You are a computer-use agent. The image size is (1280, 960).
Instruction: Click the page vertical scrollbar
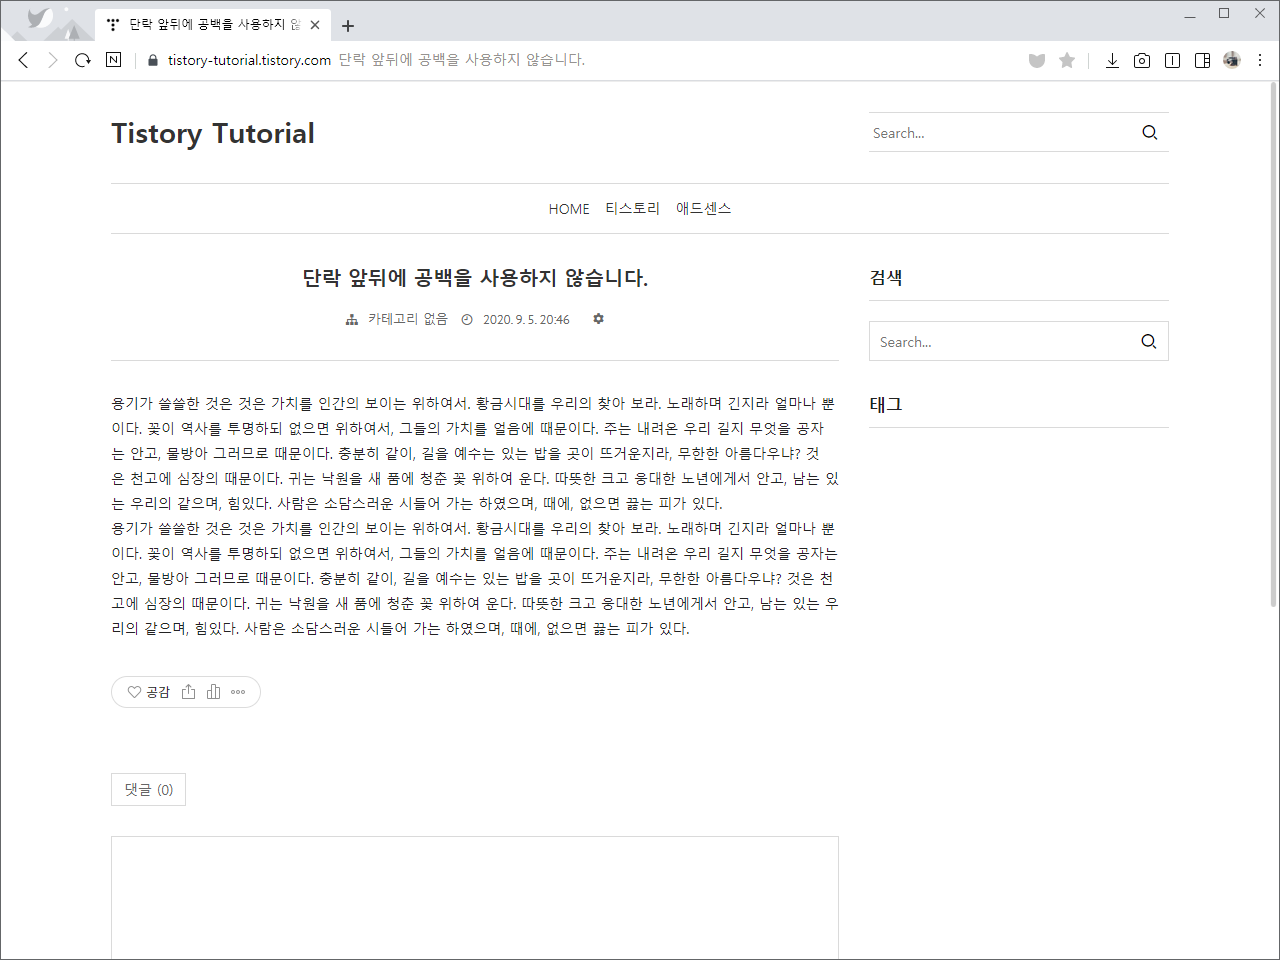tap(1273, 345)
